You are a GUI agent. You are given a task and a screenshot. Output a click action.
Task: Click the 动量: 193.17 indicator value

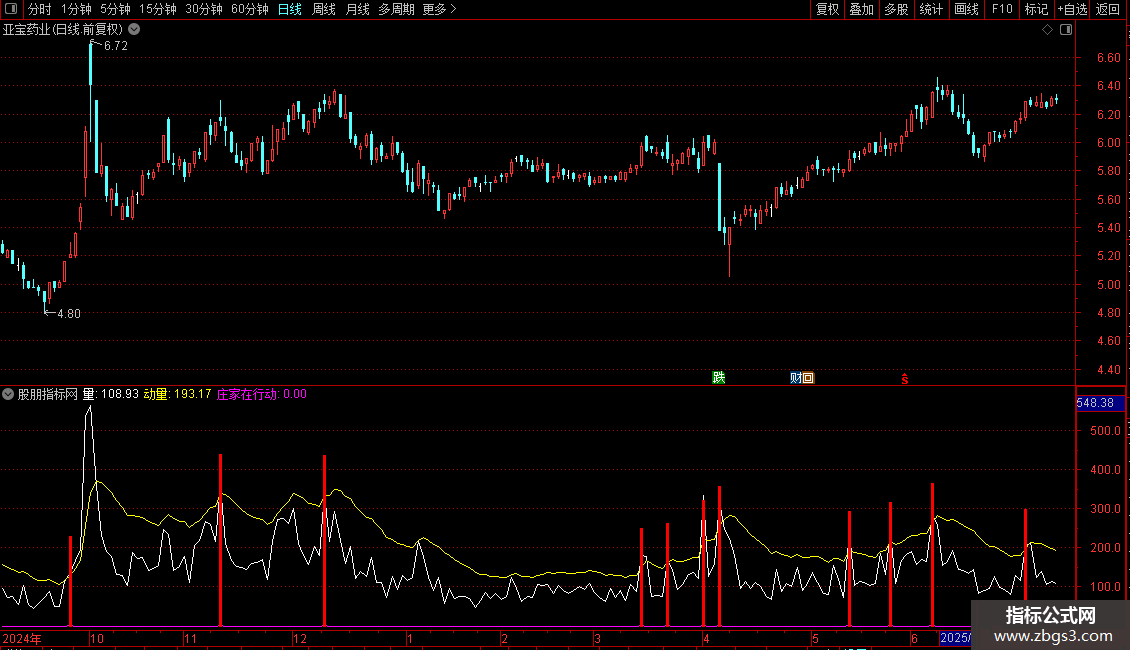click(177, 394)
